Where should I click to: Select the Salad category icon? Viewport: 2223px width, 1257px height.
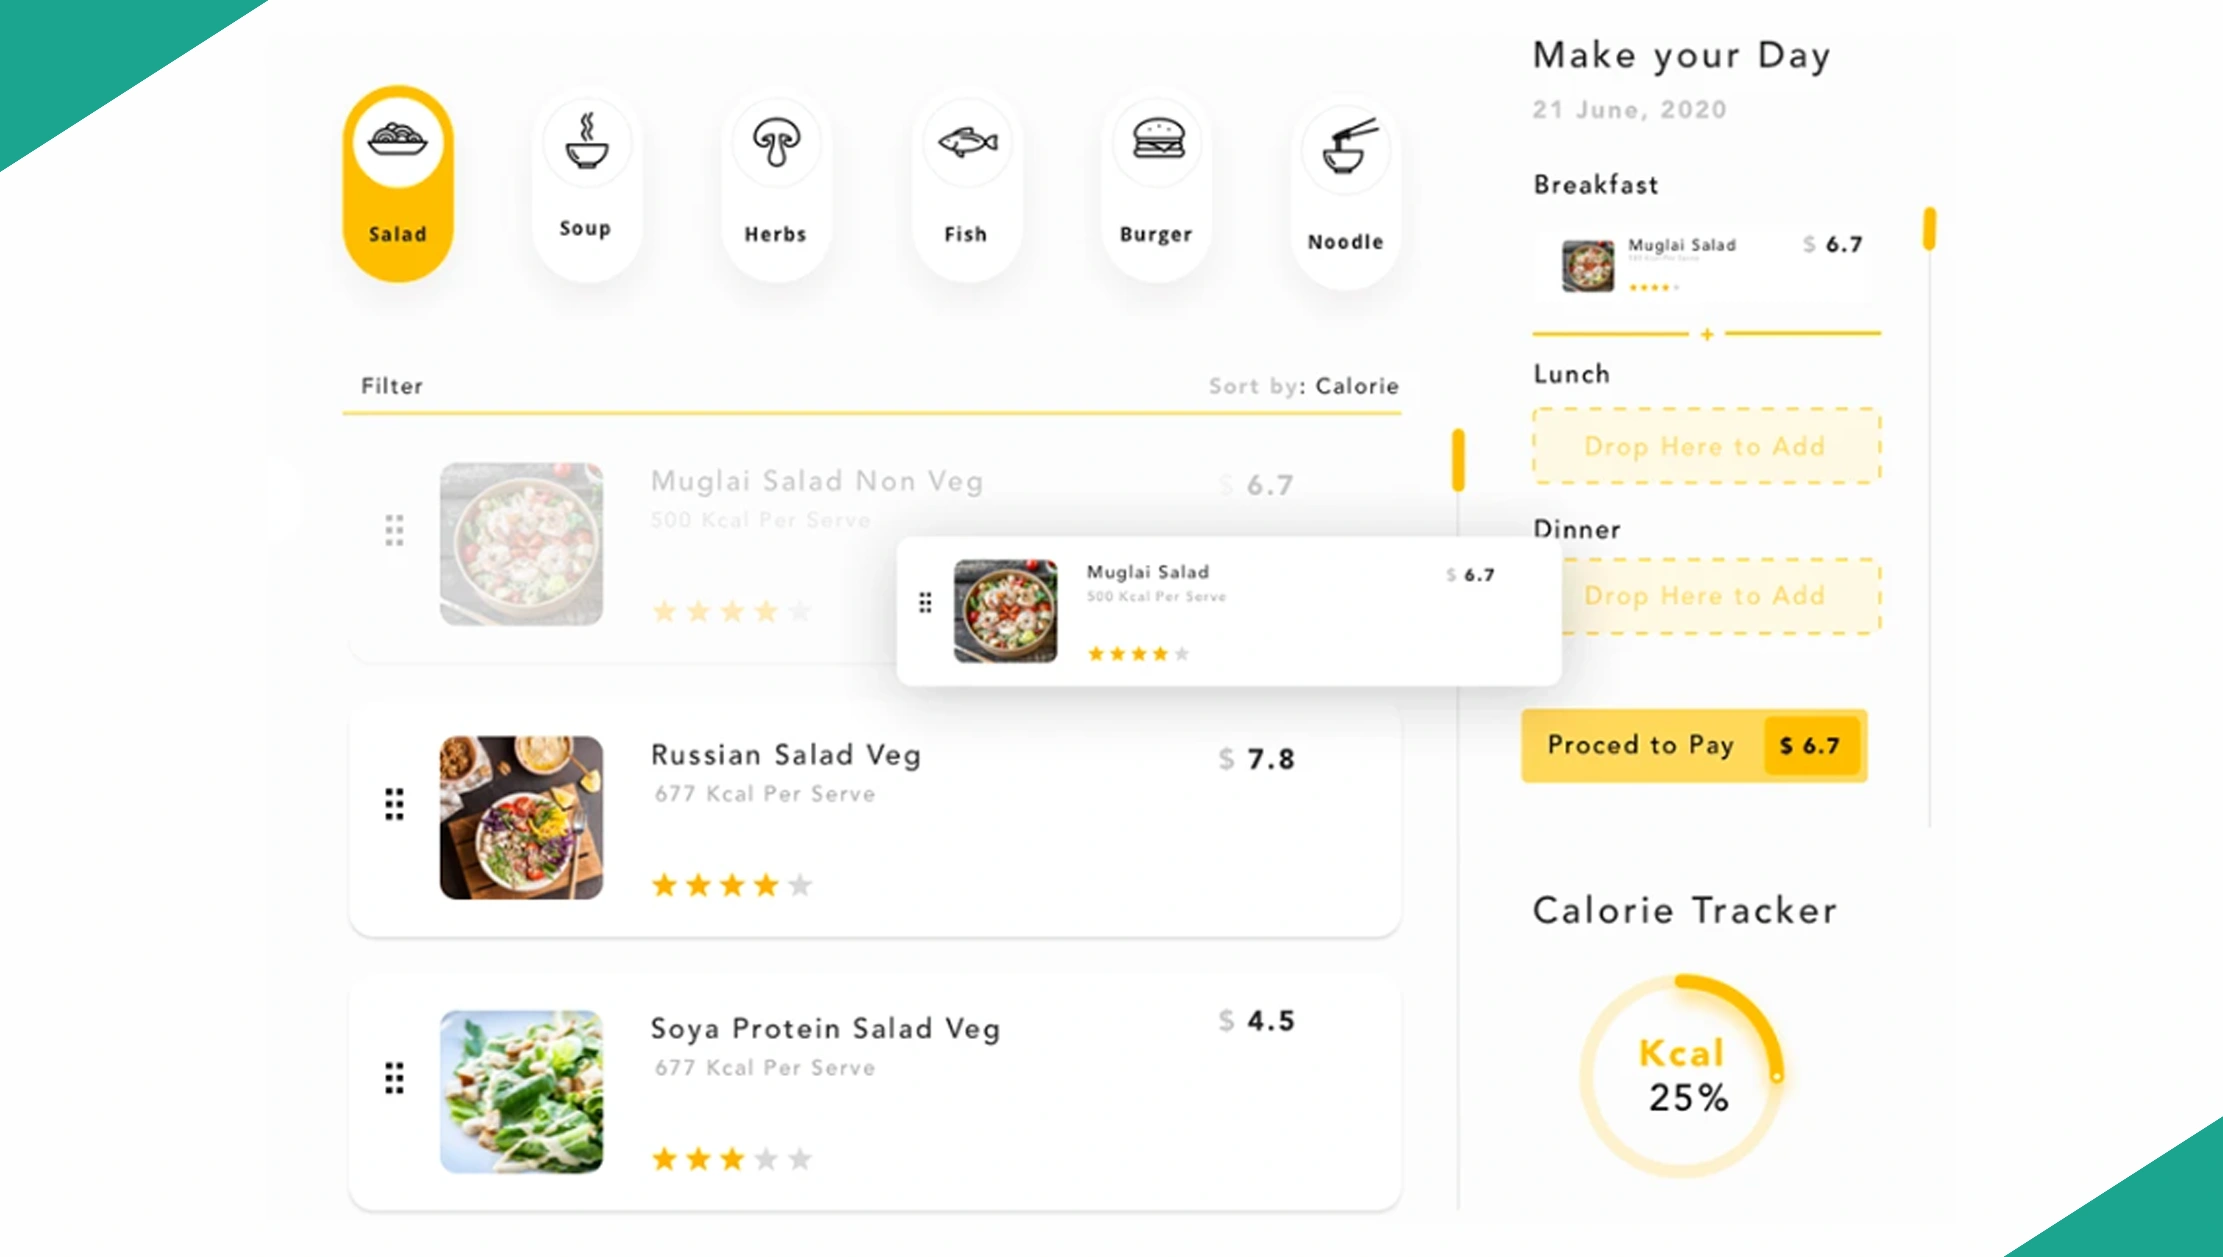point(398,141)
